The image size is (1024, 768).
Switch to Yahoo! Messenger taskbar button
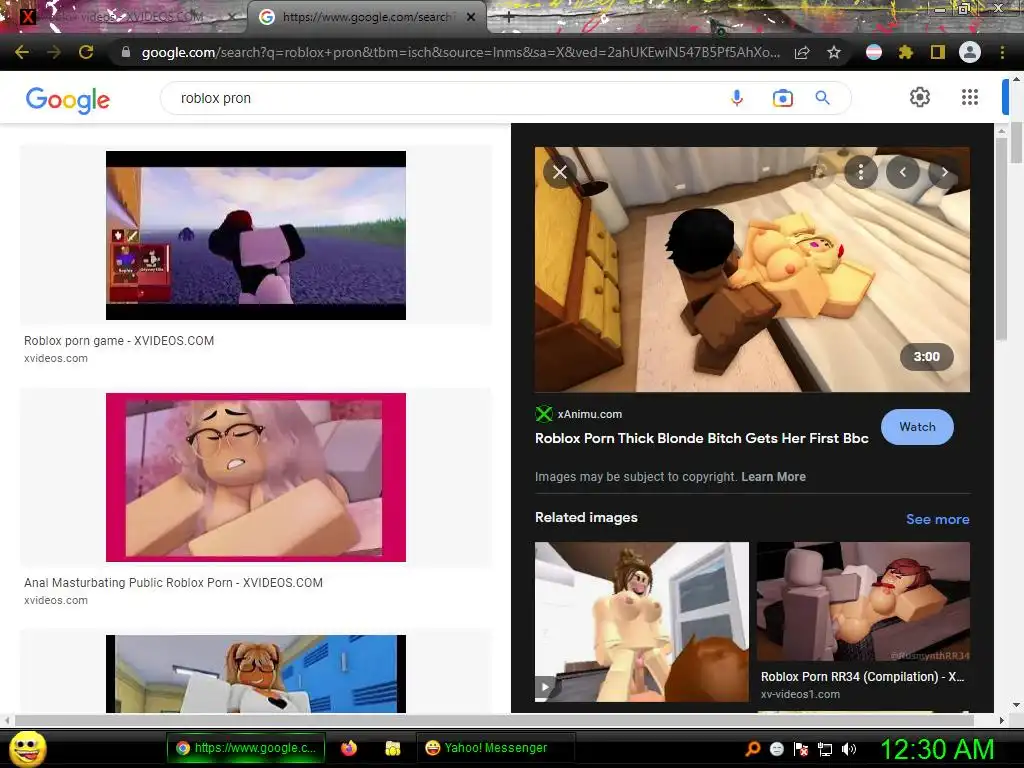coord(494,748)
